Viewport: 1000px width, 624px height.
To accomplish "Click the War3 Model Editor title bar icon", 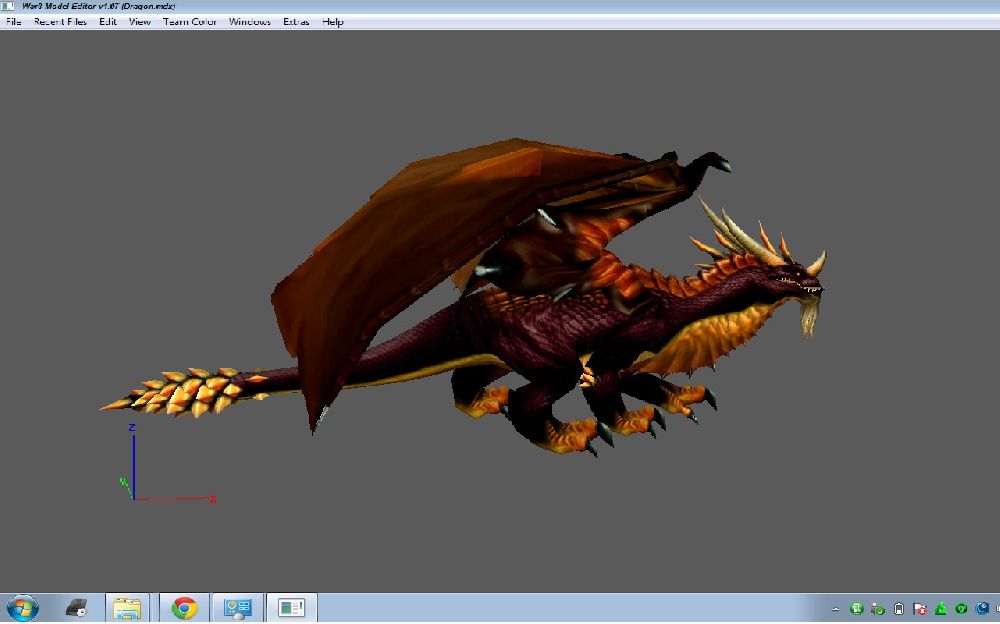I will [8, 6].
